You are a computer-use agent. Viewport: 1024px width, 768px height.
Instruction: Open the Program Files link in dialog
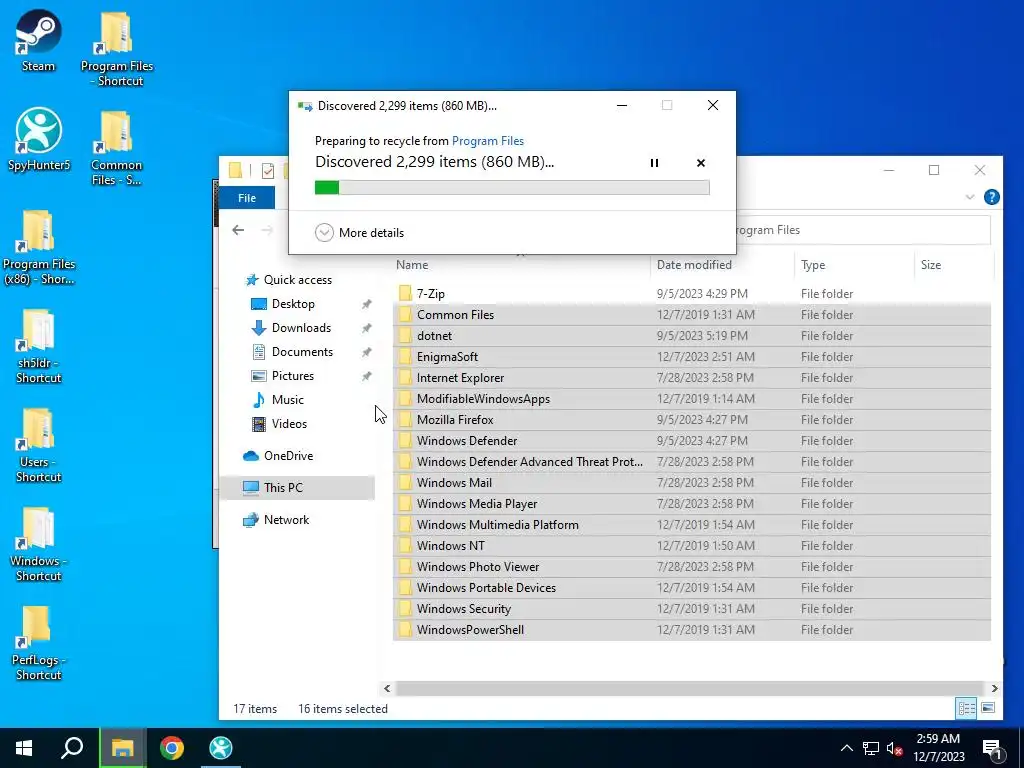(488, 140)
